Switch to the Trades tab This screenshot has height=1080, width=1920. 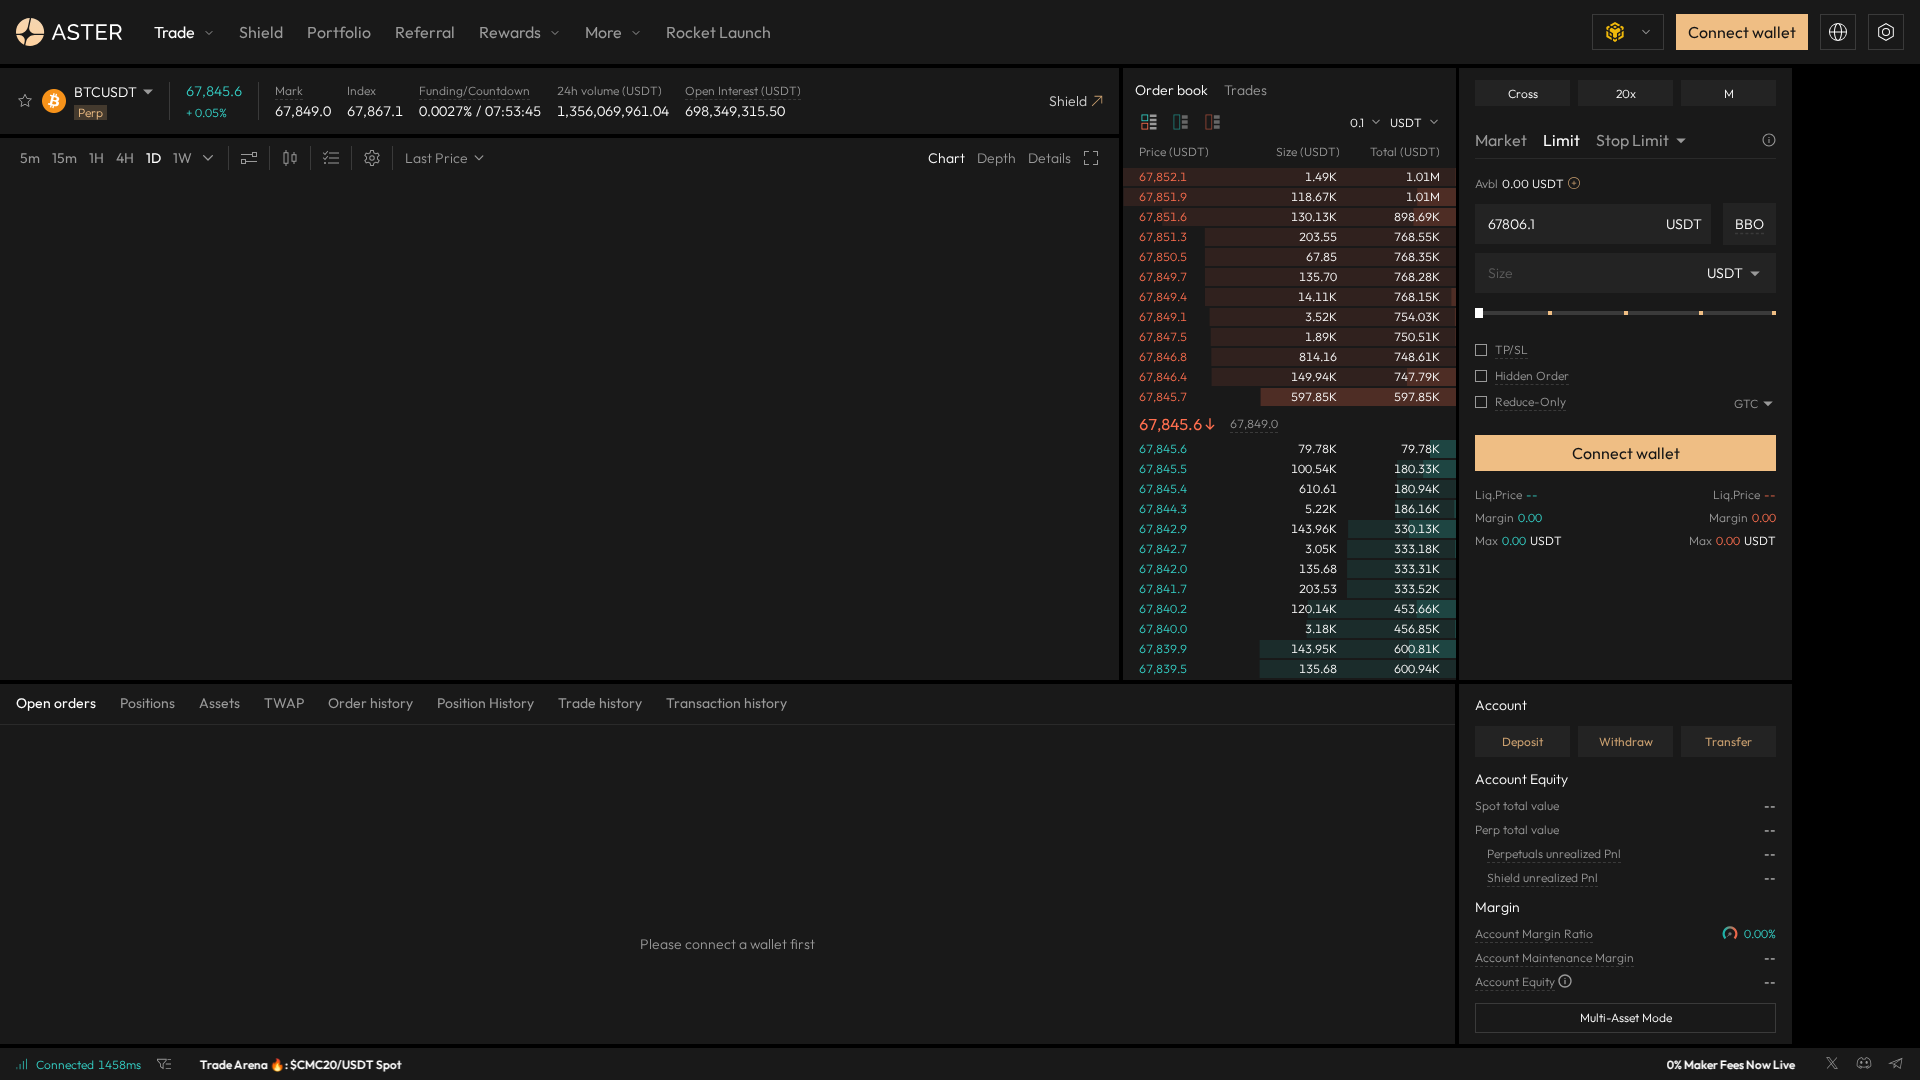coord(1245,90)
